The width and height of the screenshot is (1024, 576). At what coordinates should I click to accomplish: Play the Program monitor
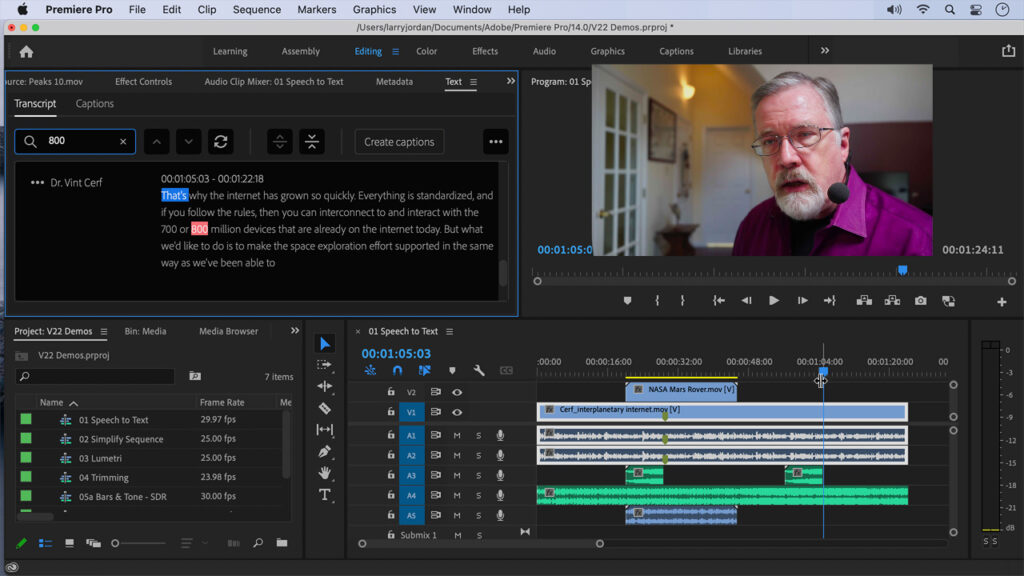click(x=774, y=300)
